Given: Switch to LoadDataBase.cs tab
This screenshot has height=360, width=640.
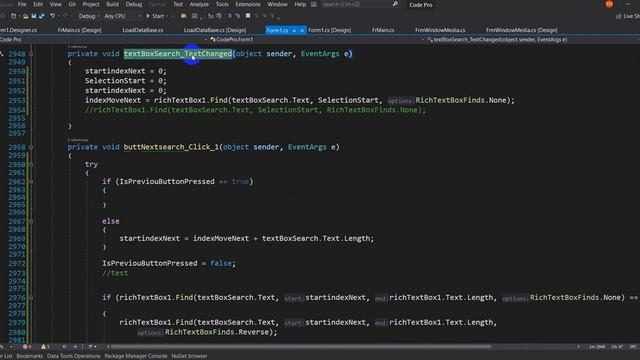Looking at the screenshot, I should tap(143, 30).
